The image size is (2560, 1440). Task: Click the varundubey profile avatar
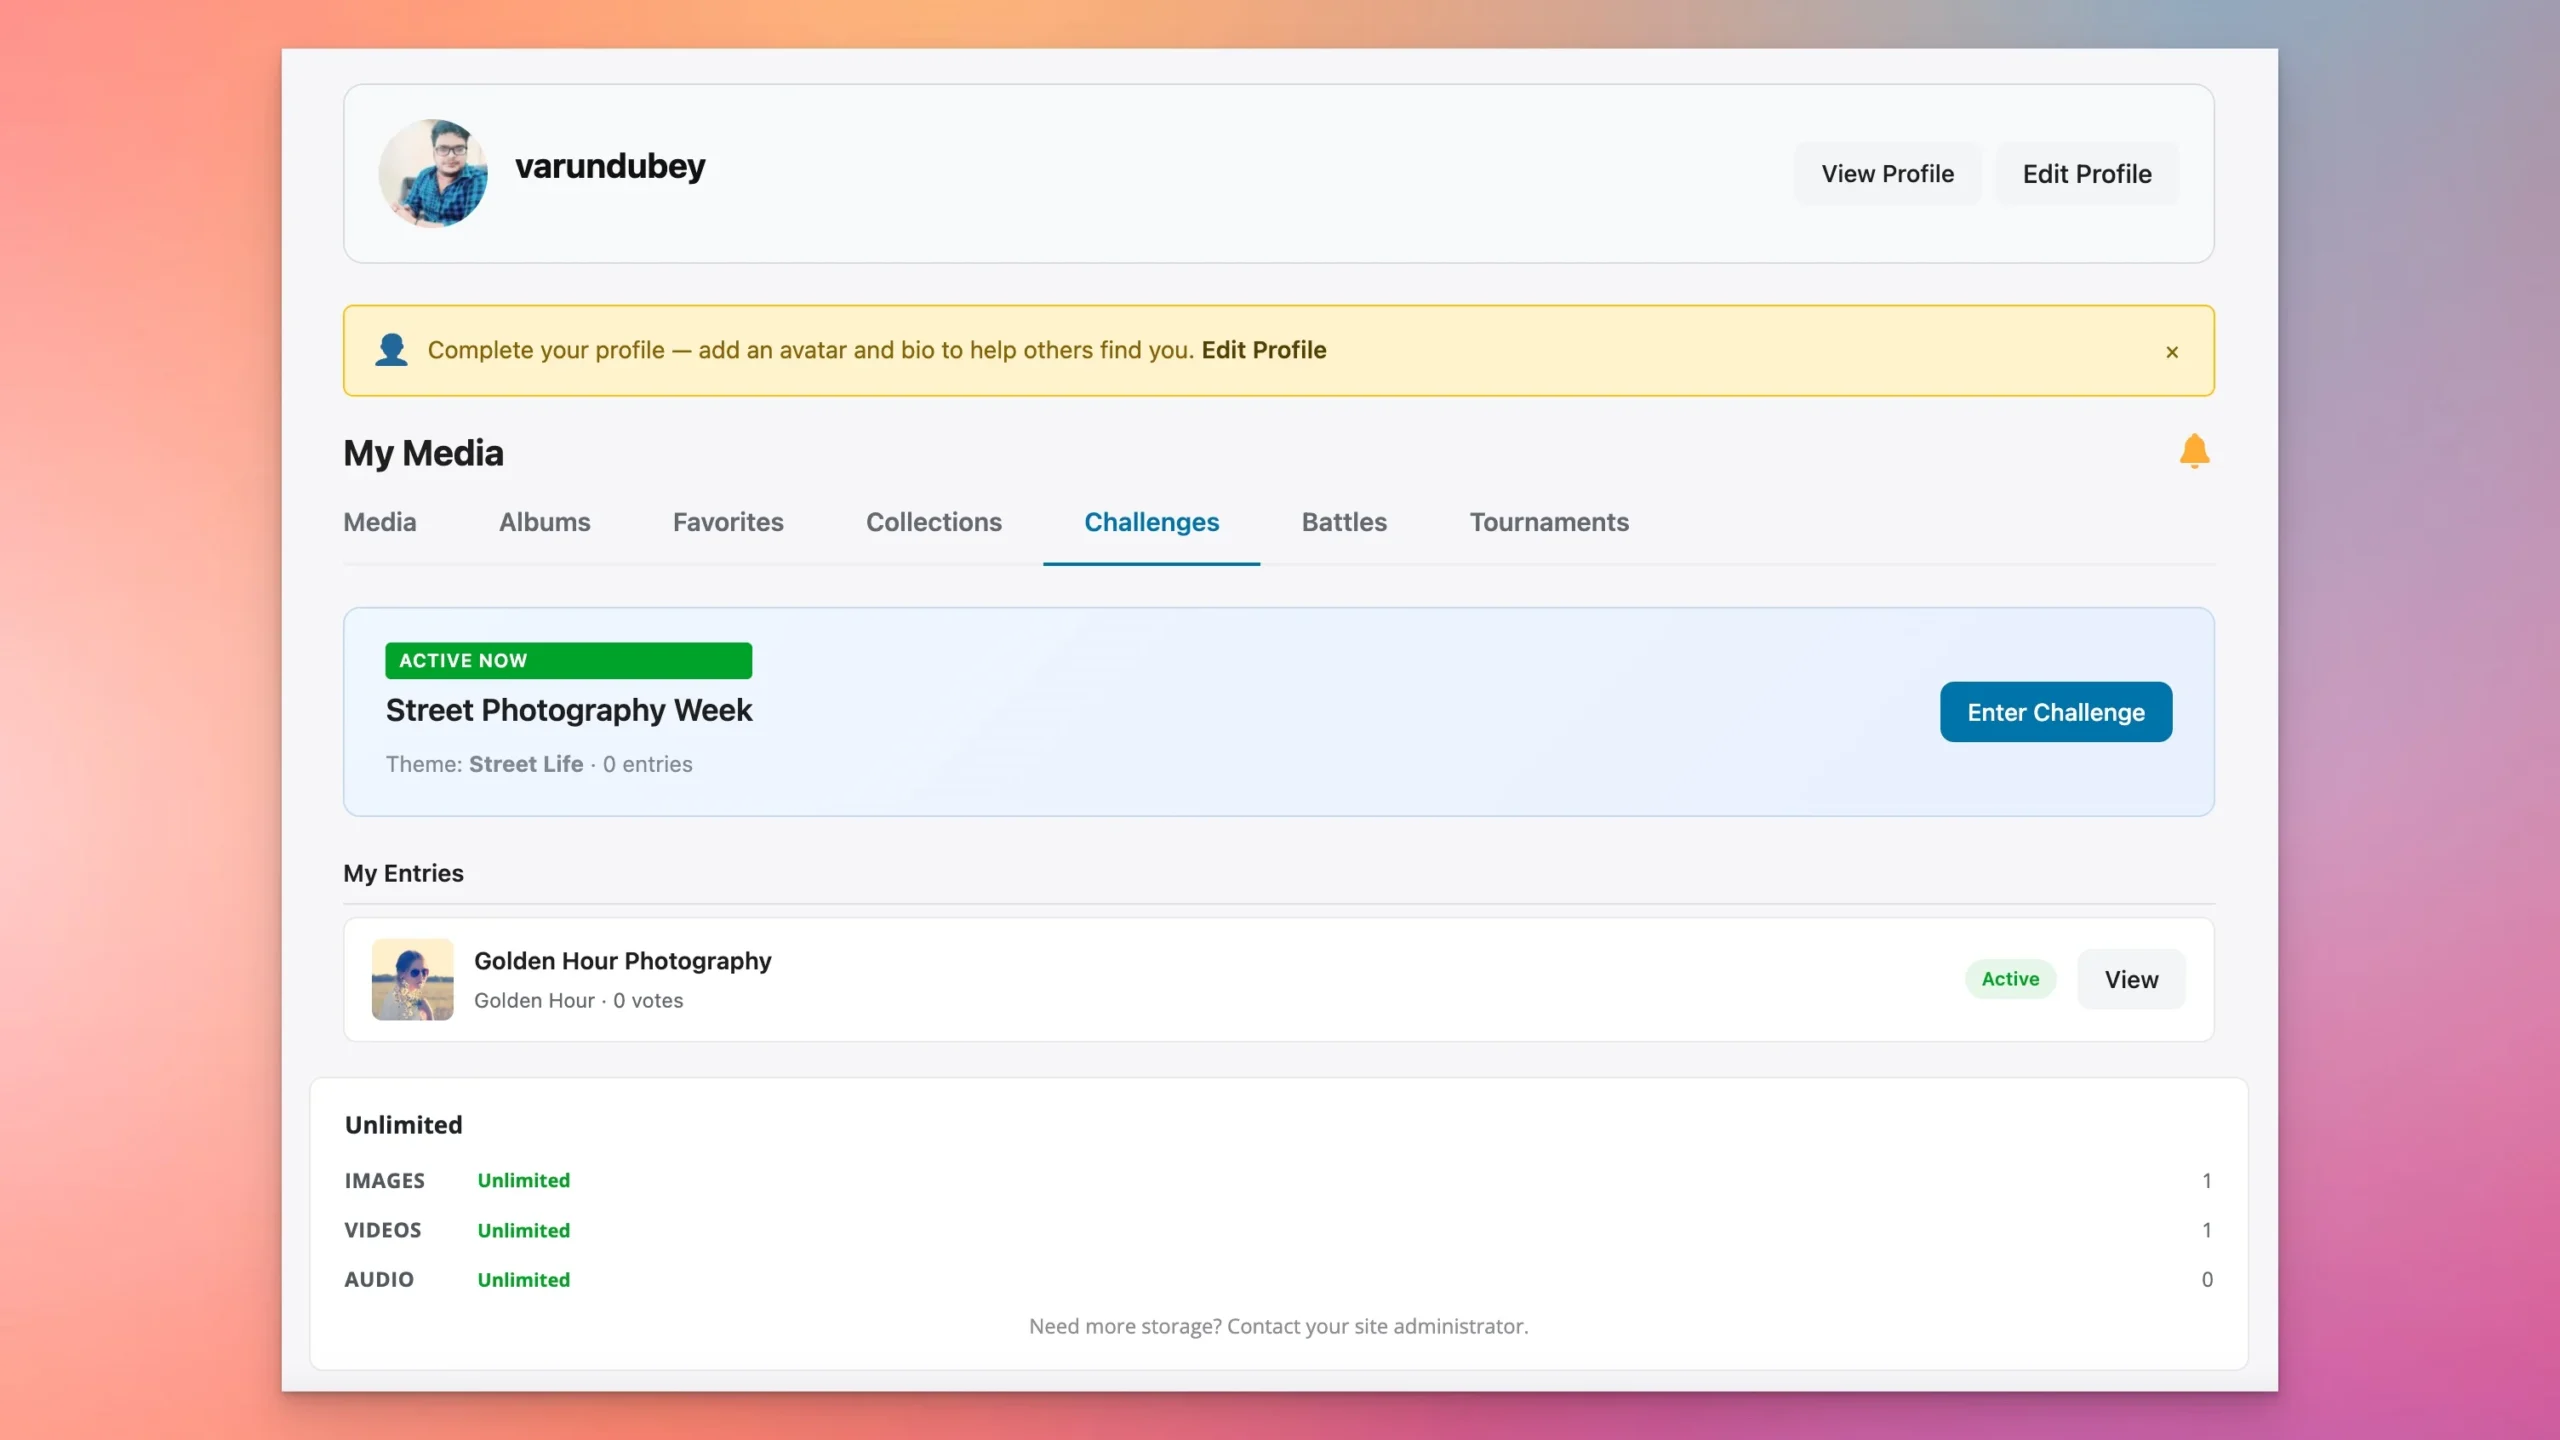433,173
